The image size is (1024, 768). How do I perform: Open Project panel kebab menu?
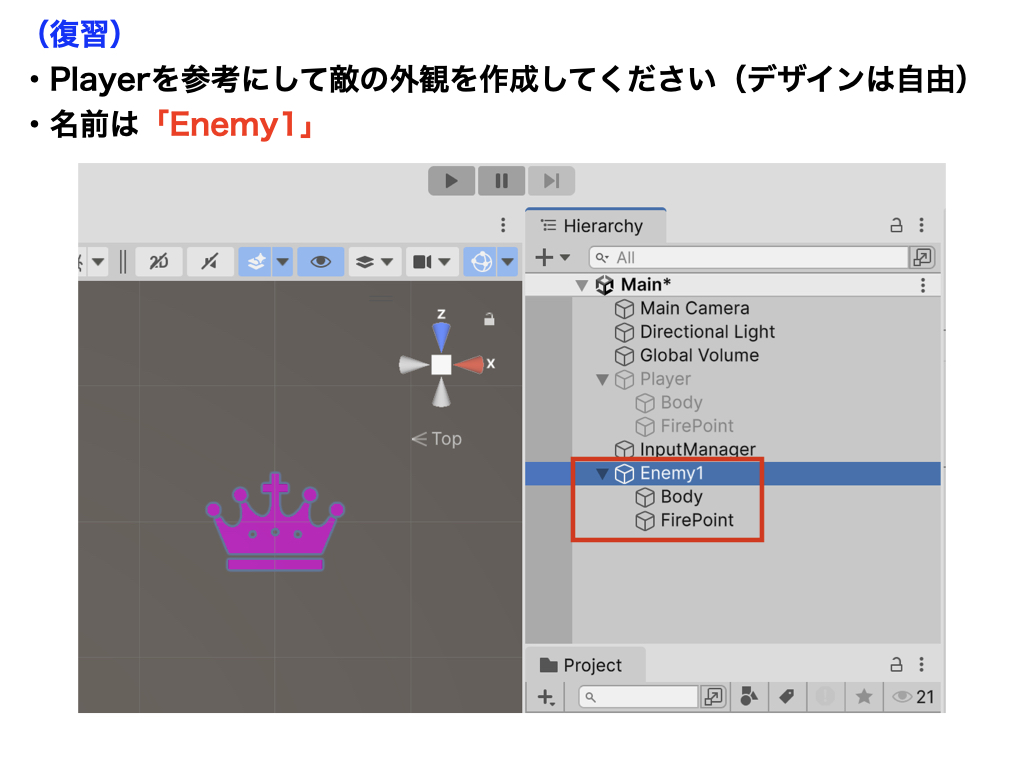921,665
